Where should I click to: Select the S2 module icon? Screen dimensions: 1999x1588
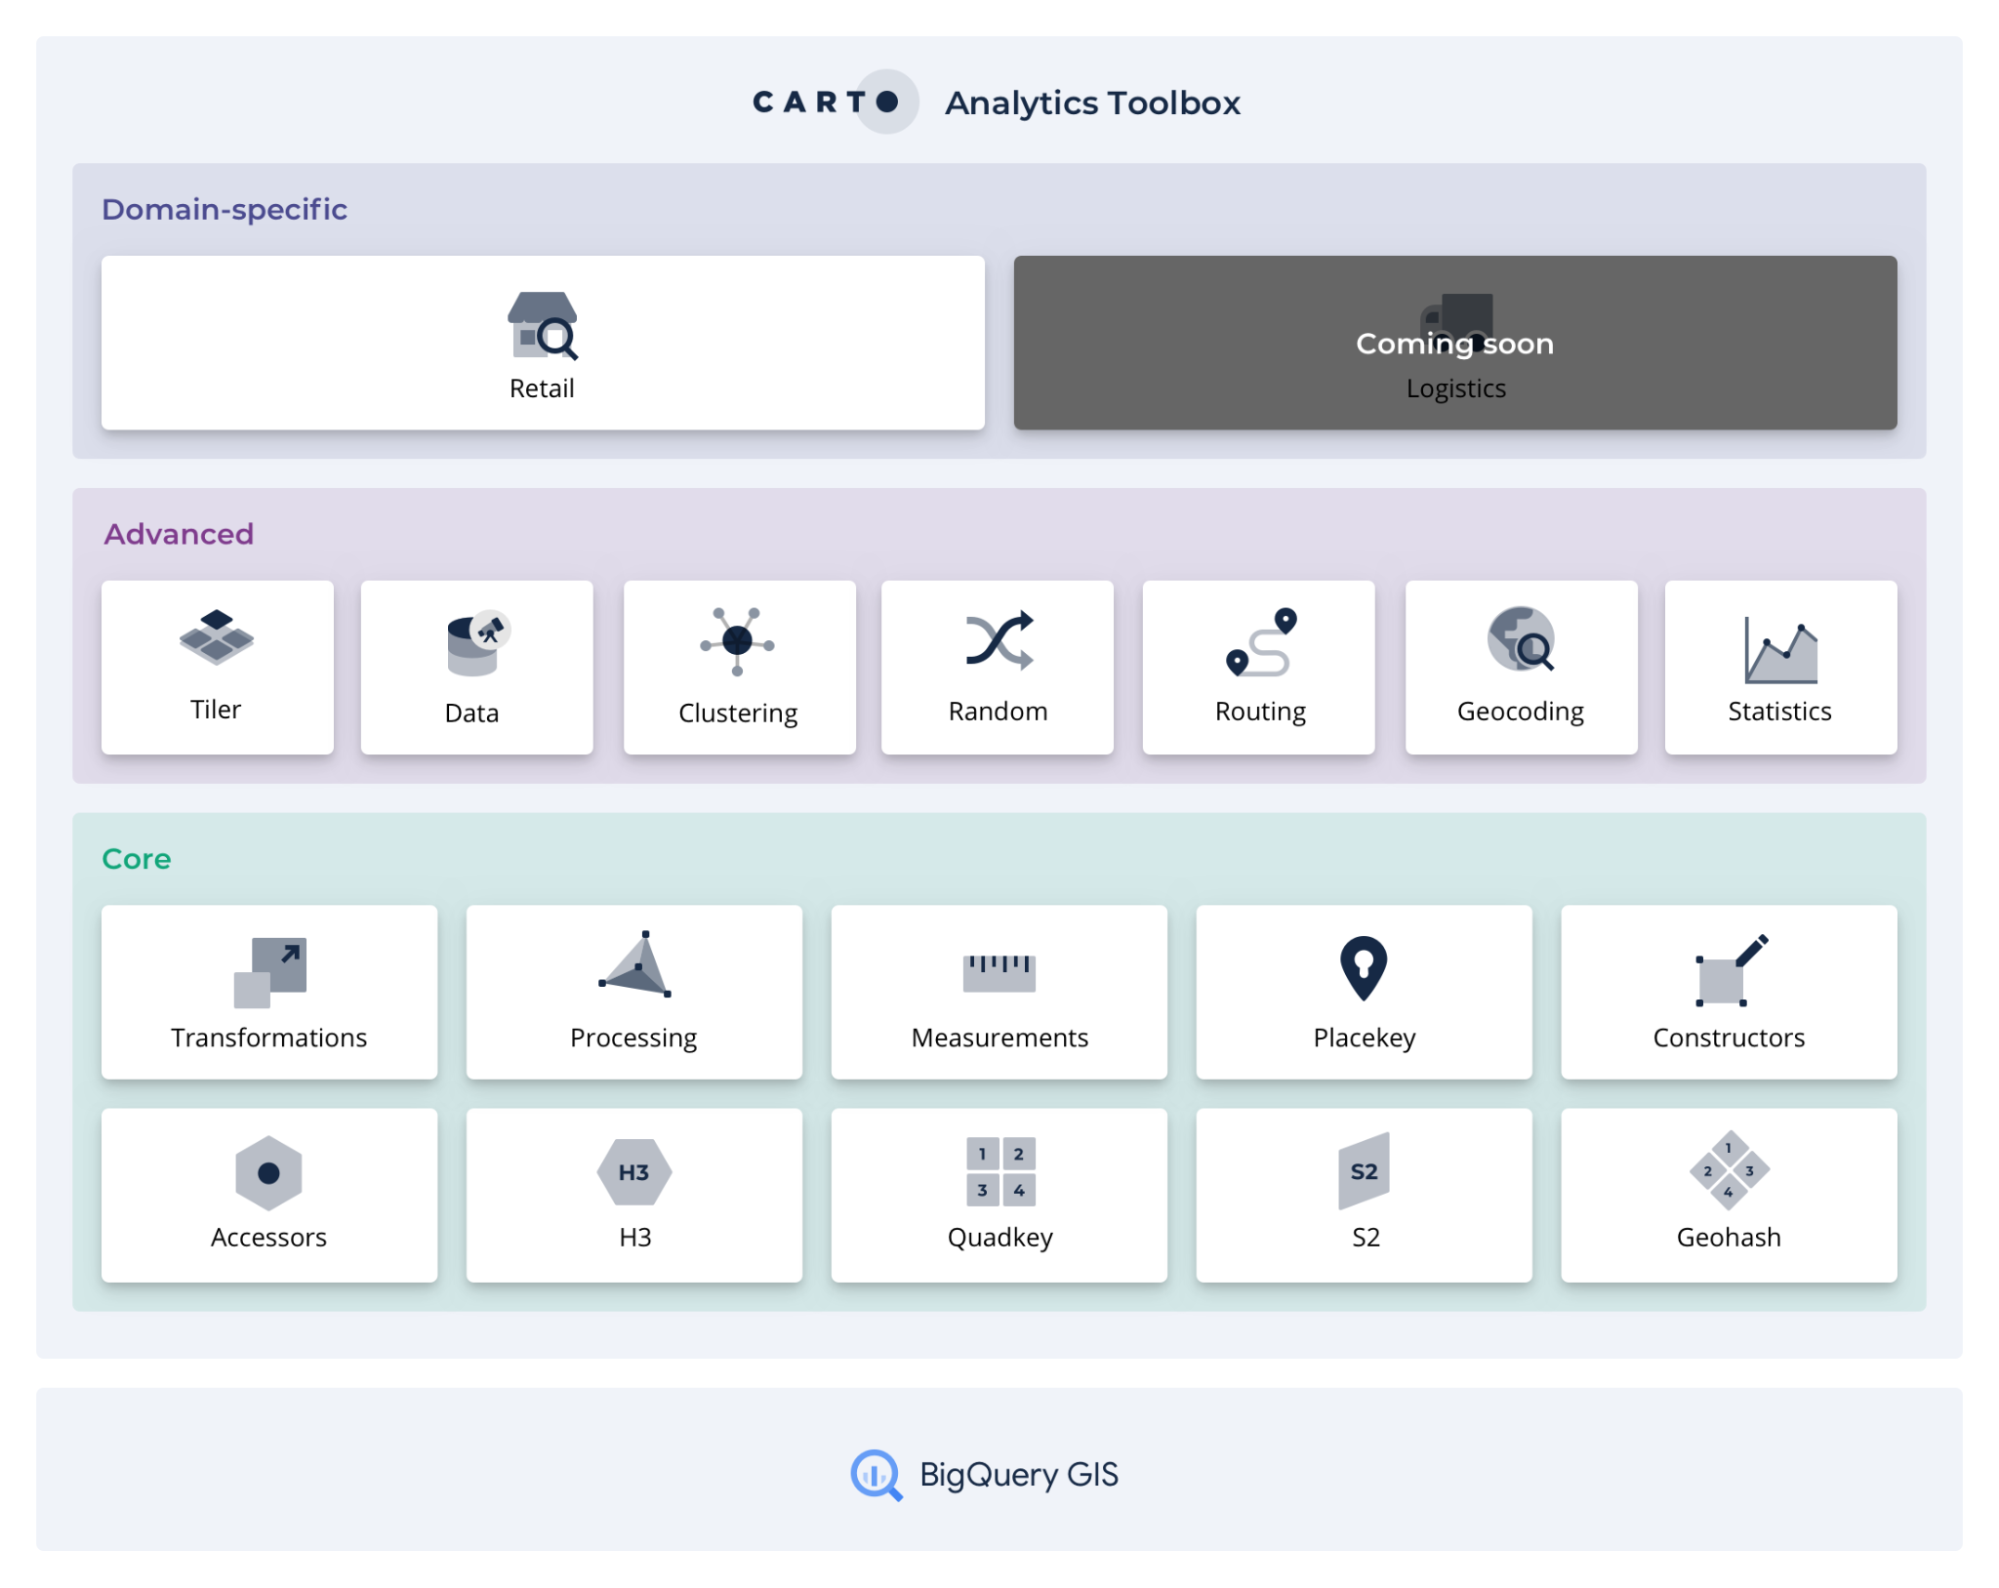[1363, 1172]
